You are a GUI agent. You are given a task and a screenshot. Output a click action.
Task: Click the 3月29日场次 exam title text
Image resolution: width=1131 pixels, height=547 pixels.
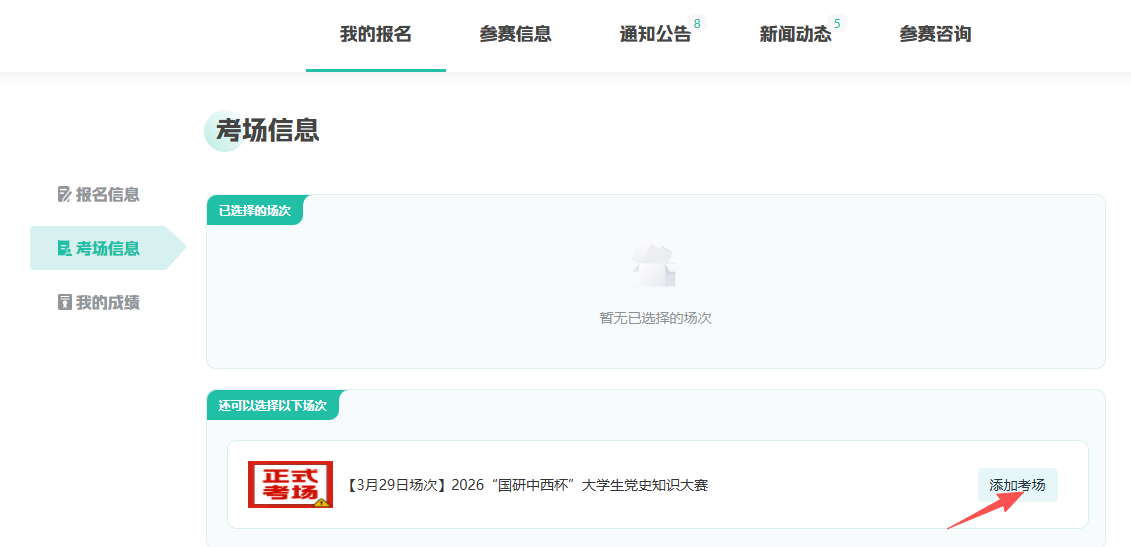click(527, 485)
